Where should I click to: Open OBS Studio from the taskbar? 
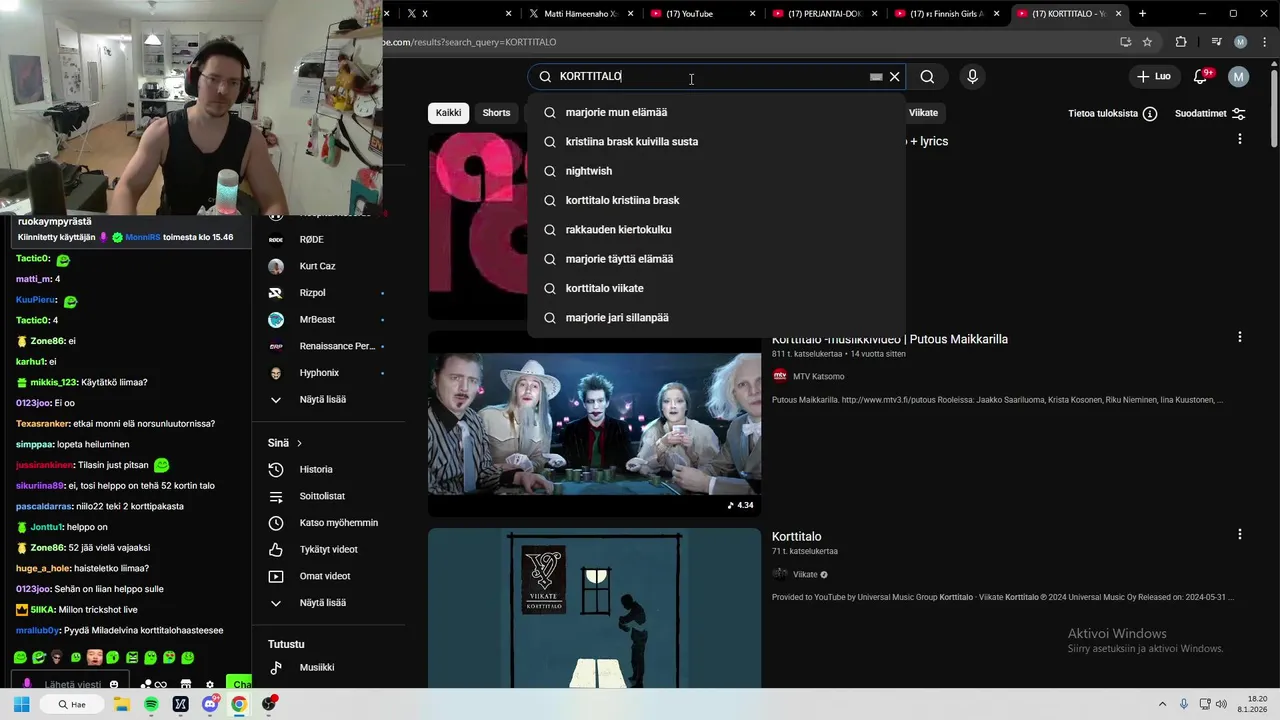[x=268, y=704]
